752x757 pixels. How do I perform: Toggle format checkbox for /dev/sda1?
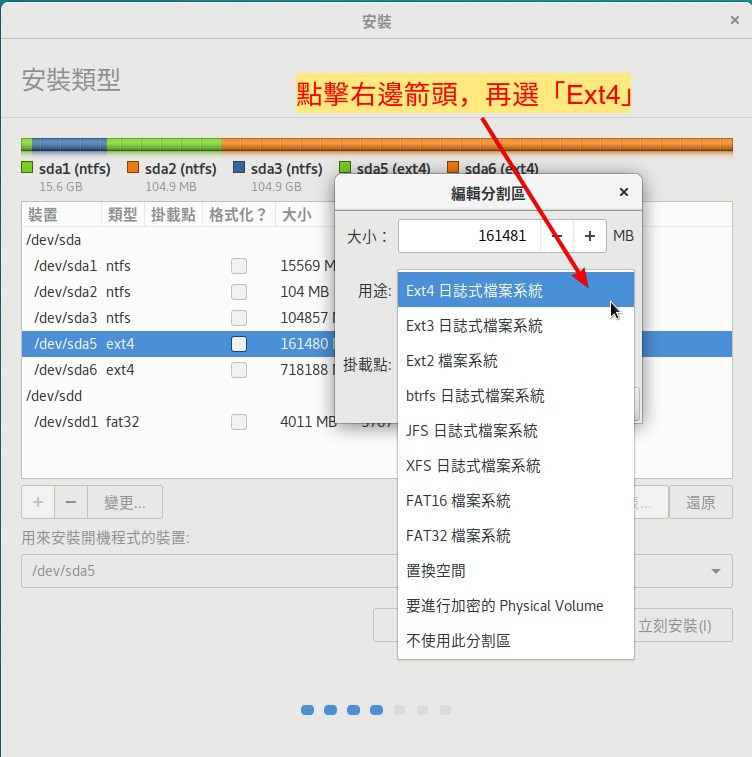point(239,266)
